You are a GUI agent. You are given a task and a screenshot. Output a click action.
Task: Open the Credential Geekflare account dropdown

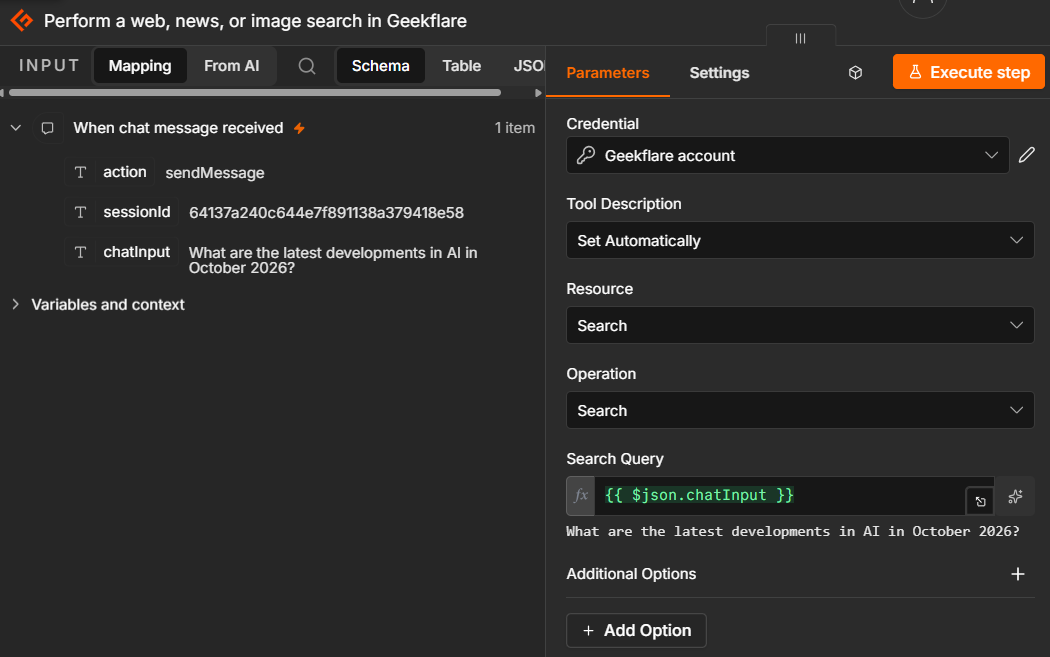click(x=788, y=155)
